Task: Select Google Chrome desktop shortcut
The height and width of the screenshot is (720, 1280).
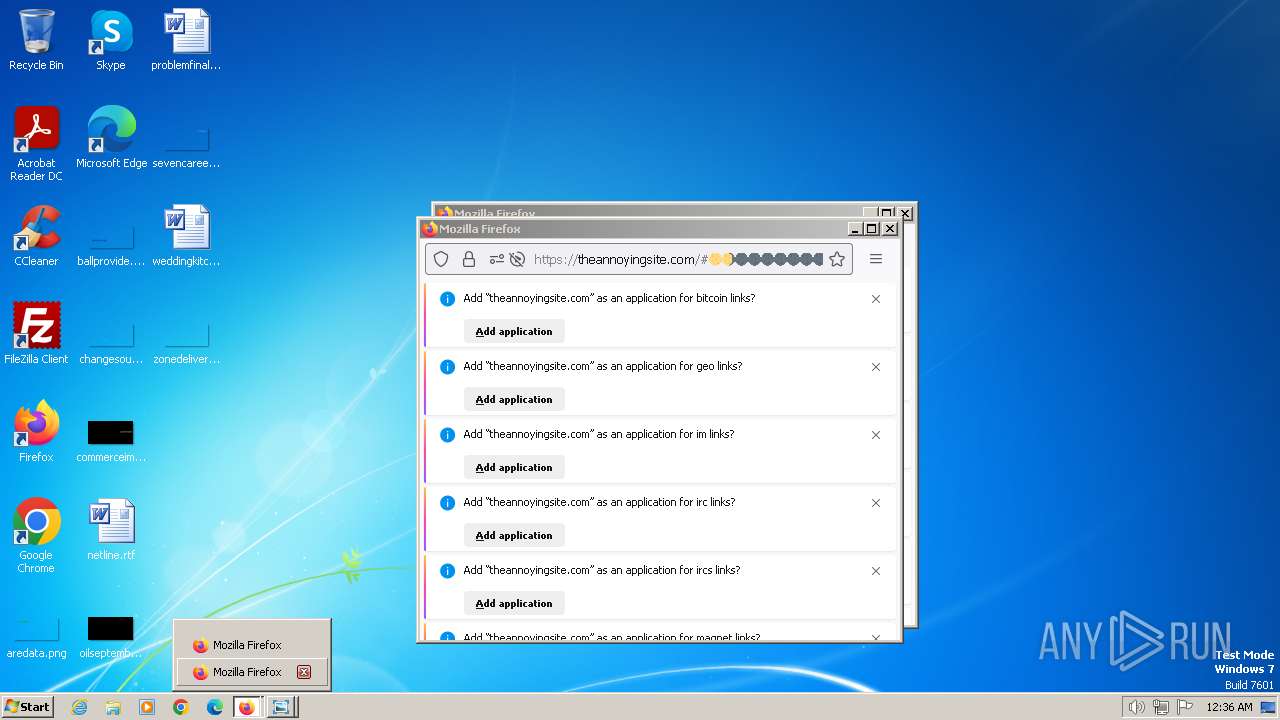Action: pyautogui.click(x=36, y=536)
